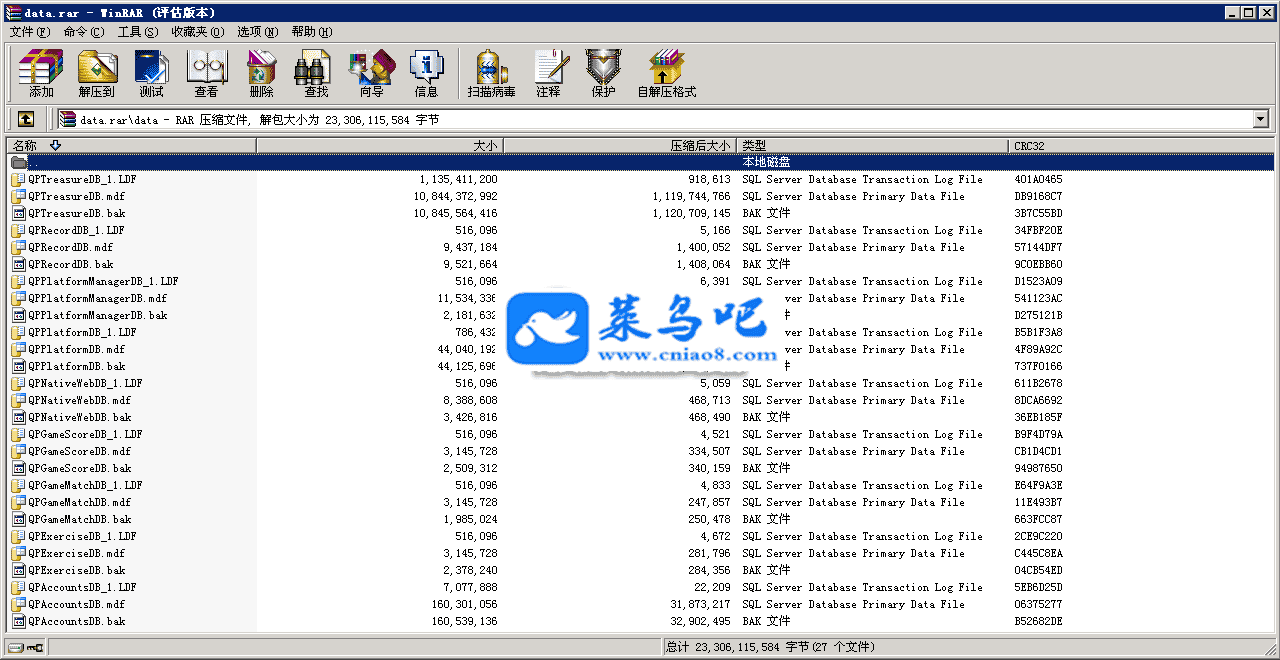Screen dimensions: 1280x660
Task: Select the QPAccountsDB.bak file row
Action: [x=77, y=622]
